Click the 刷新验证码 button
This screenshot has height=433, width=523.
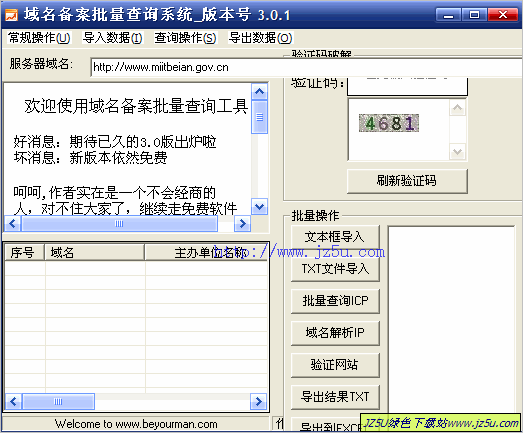[407, 181]
